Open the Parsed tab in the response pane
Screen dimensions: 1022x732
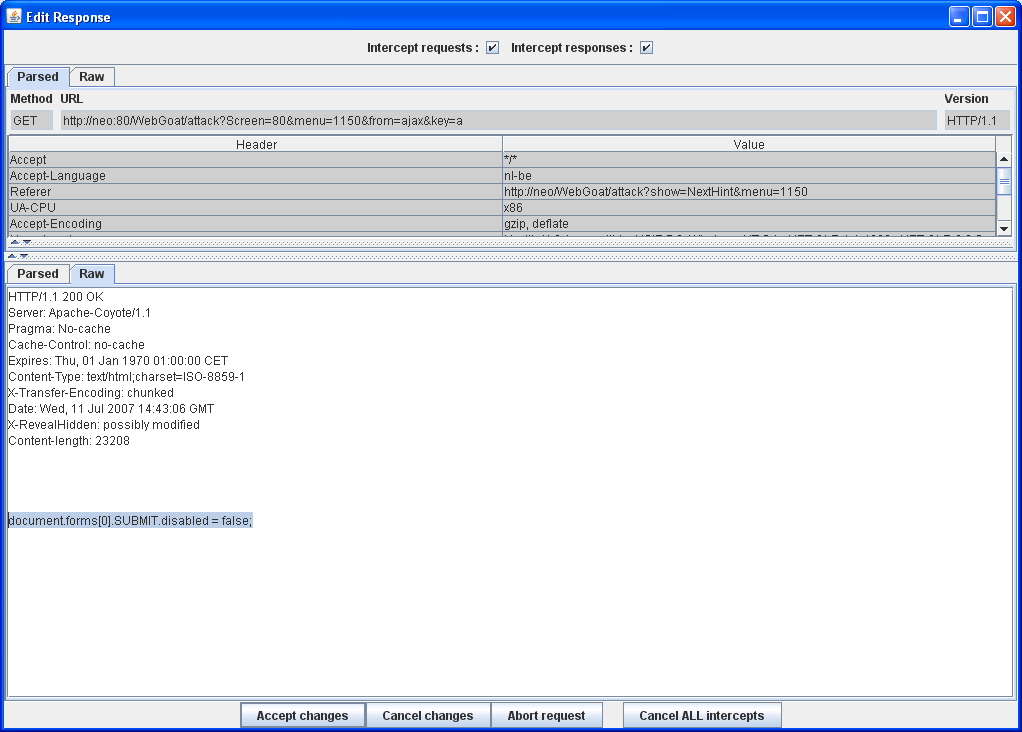tap(38, 274)
